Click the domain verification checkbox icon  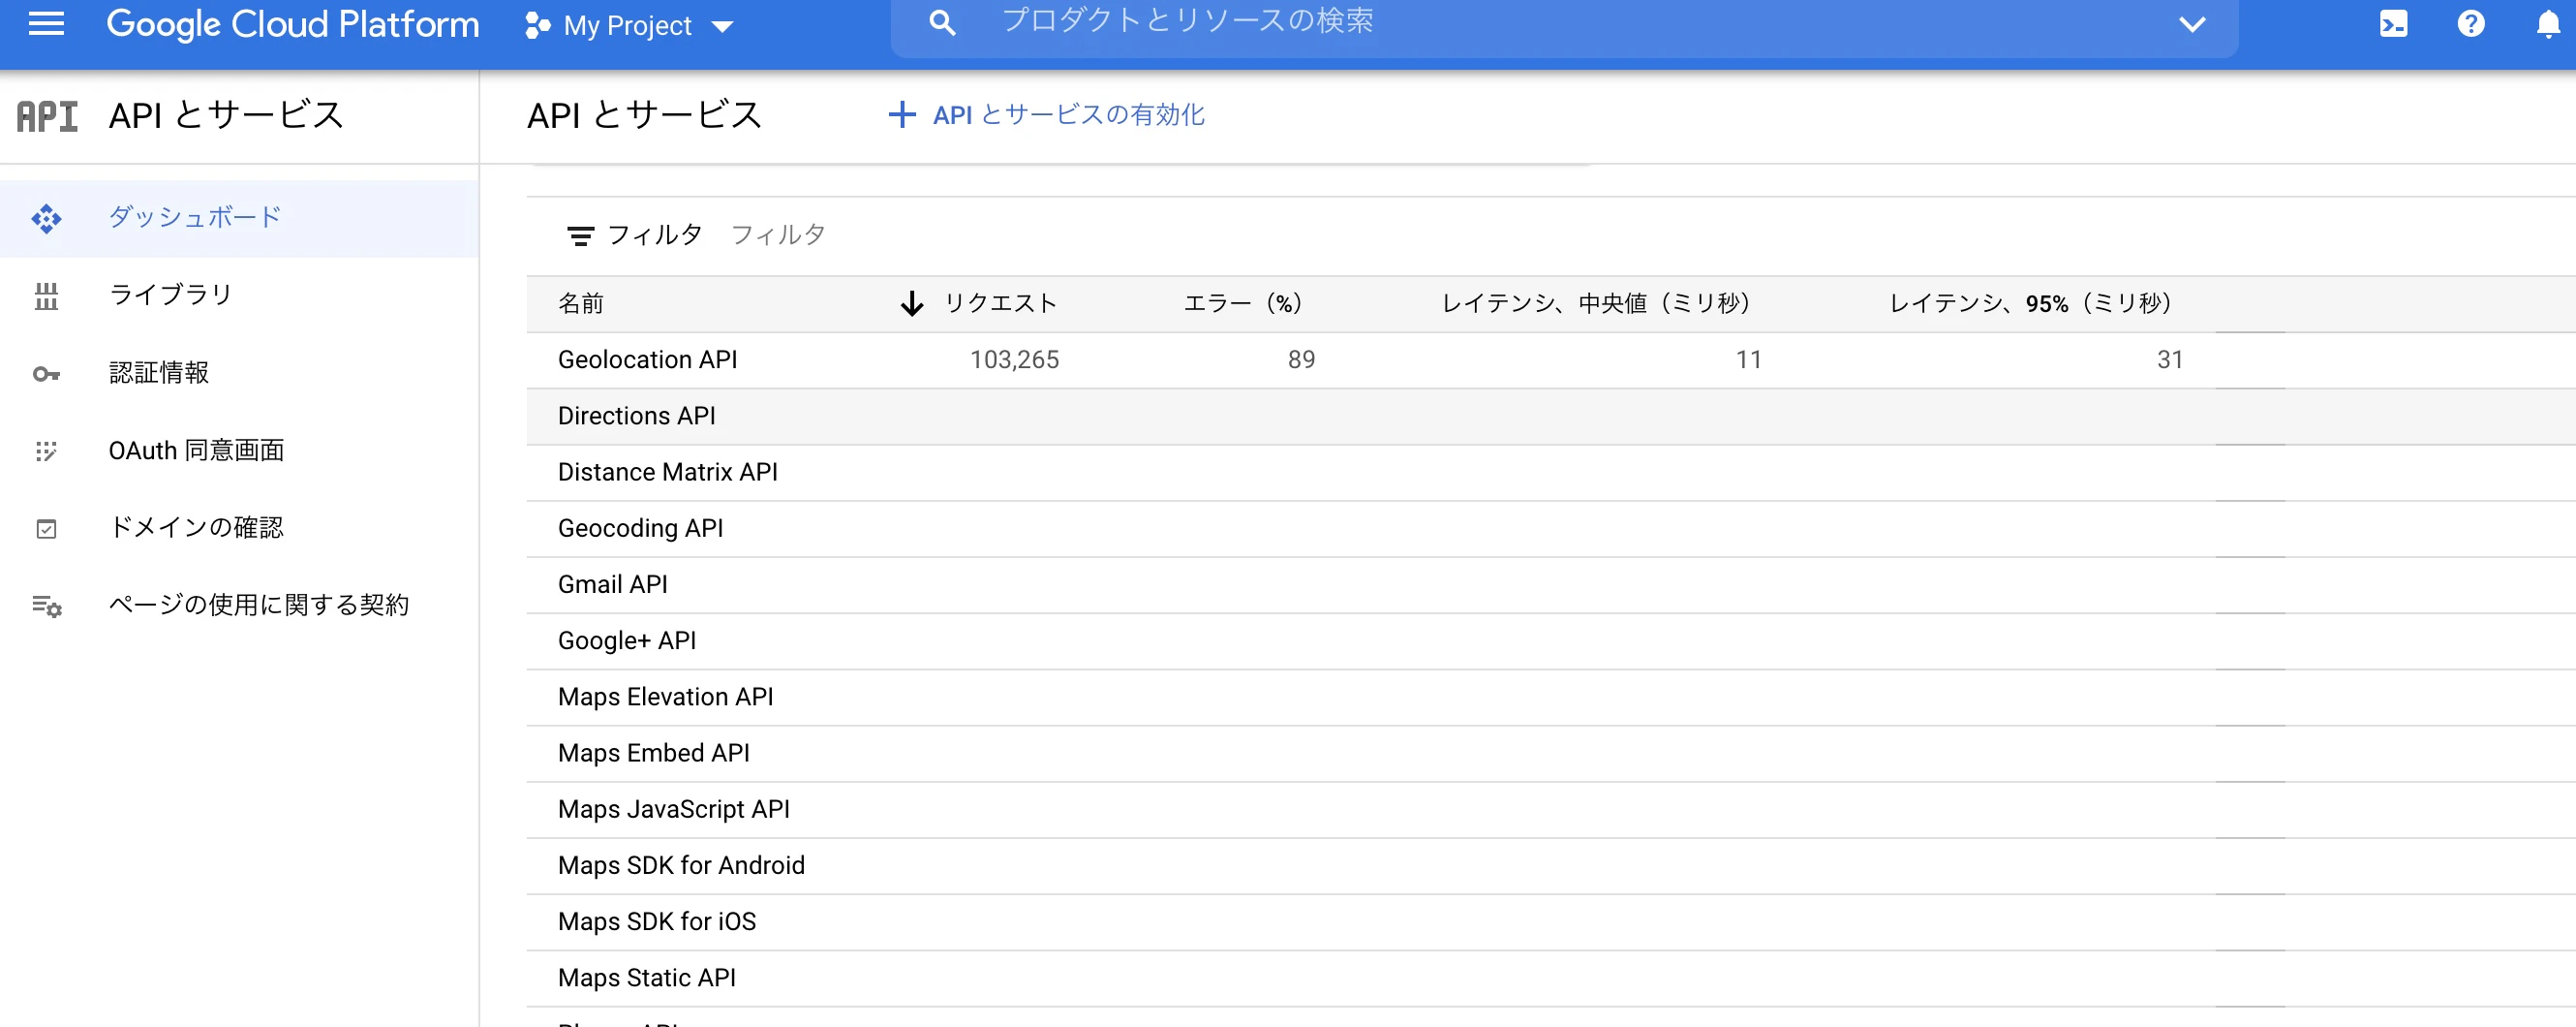(46, 529)
